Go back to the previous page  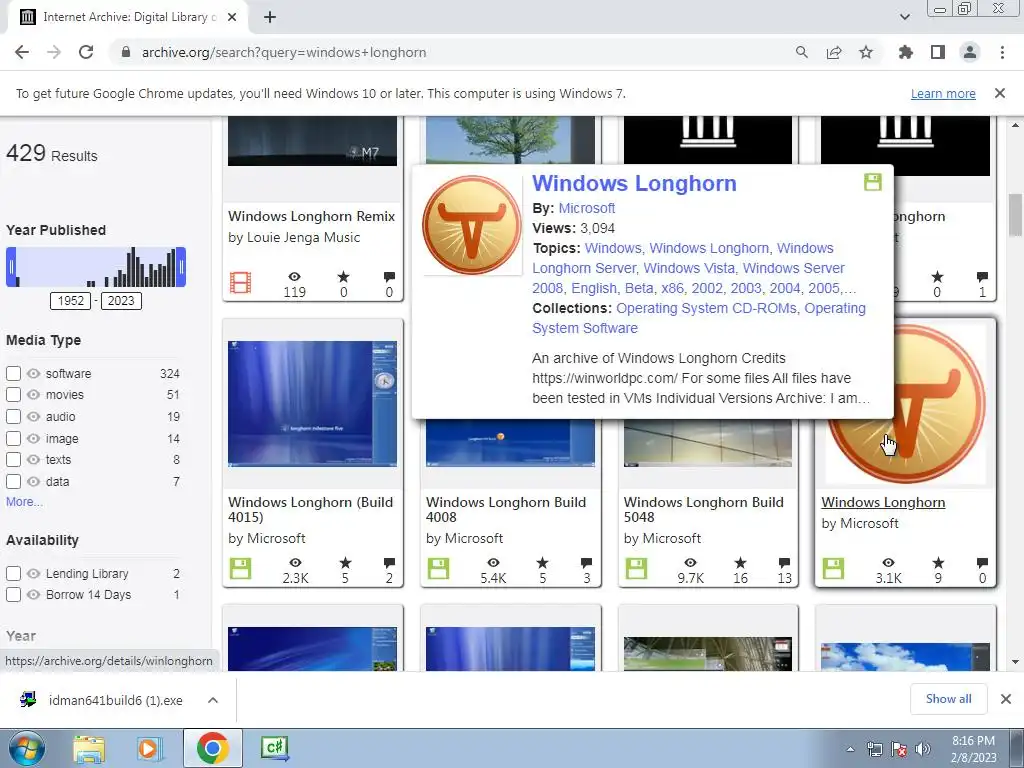22,52
